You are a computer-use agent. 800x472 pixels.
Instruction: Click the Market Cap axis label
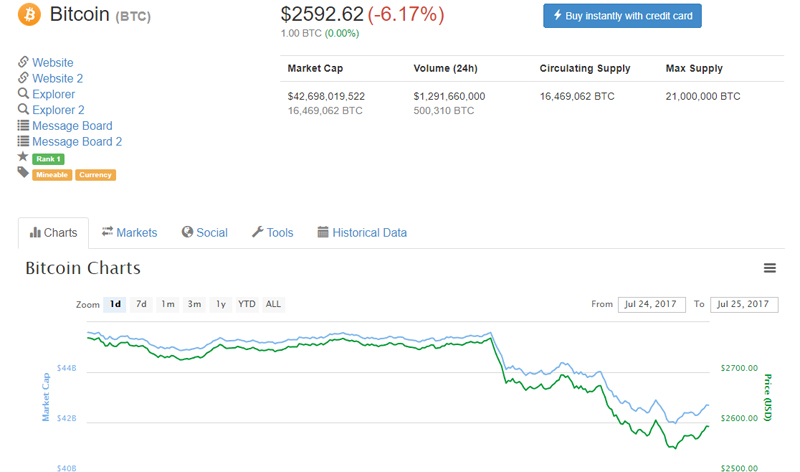click(x=46, y=397)
